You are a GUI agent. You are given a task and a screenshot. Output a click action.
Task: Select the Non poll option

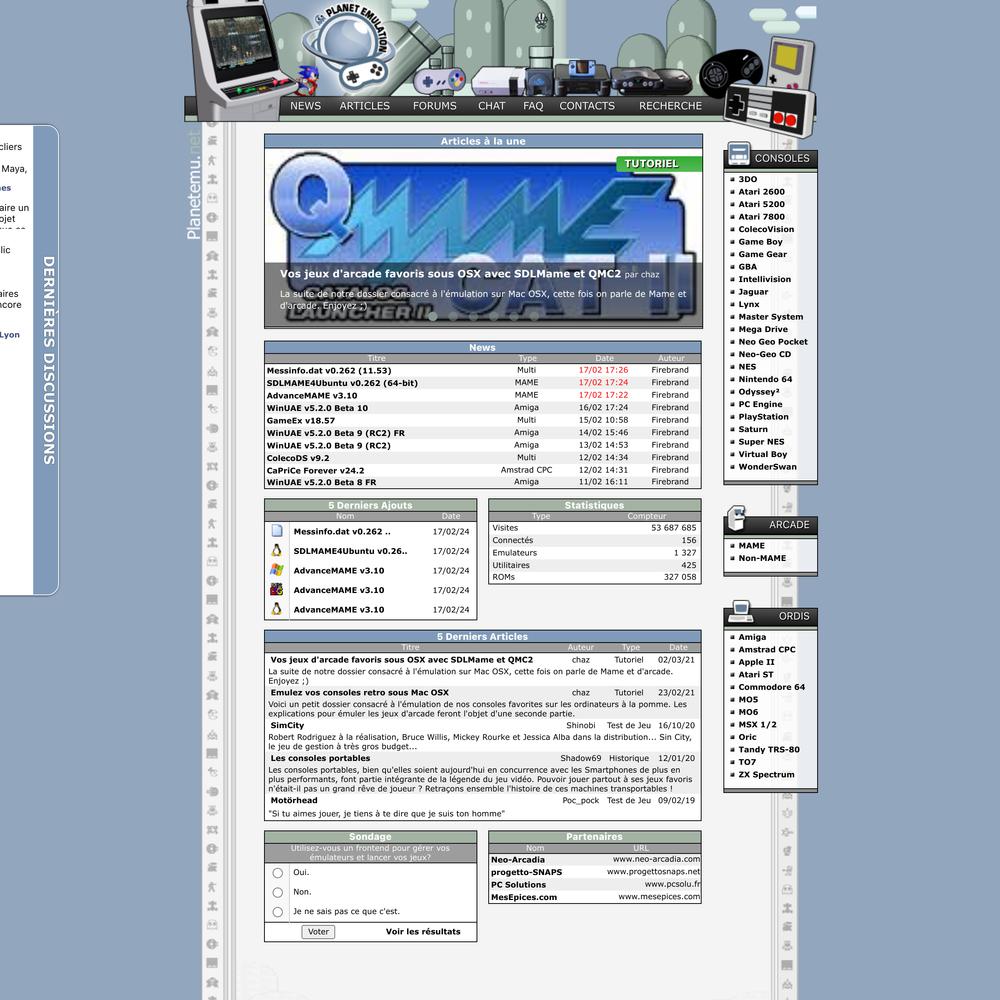[277, 892]
